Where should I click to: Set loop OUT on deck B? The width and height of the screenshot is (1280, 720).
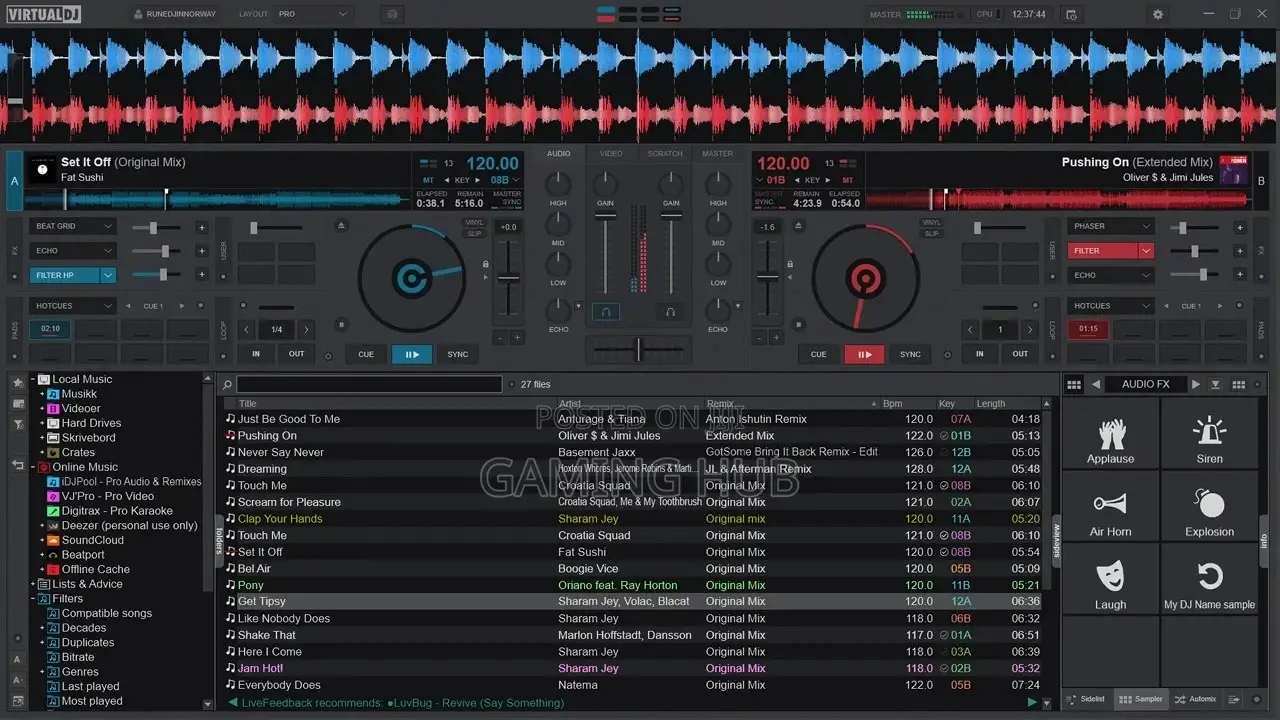[x=1020, y=353]
